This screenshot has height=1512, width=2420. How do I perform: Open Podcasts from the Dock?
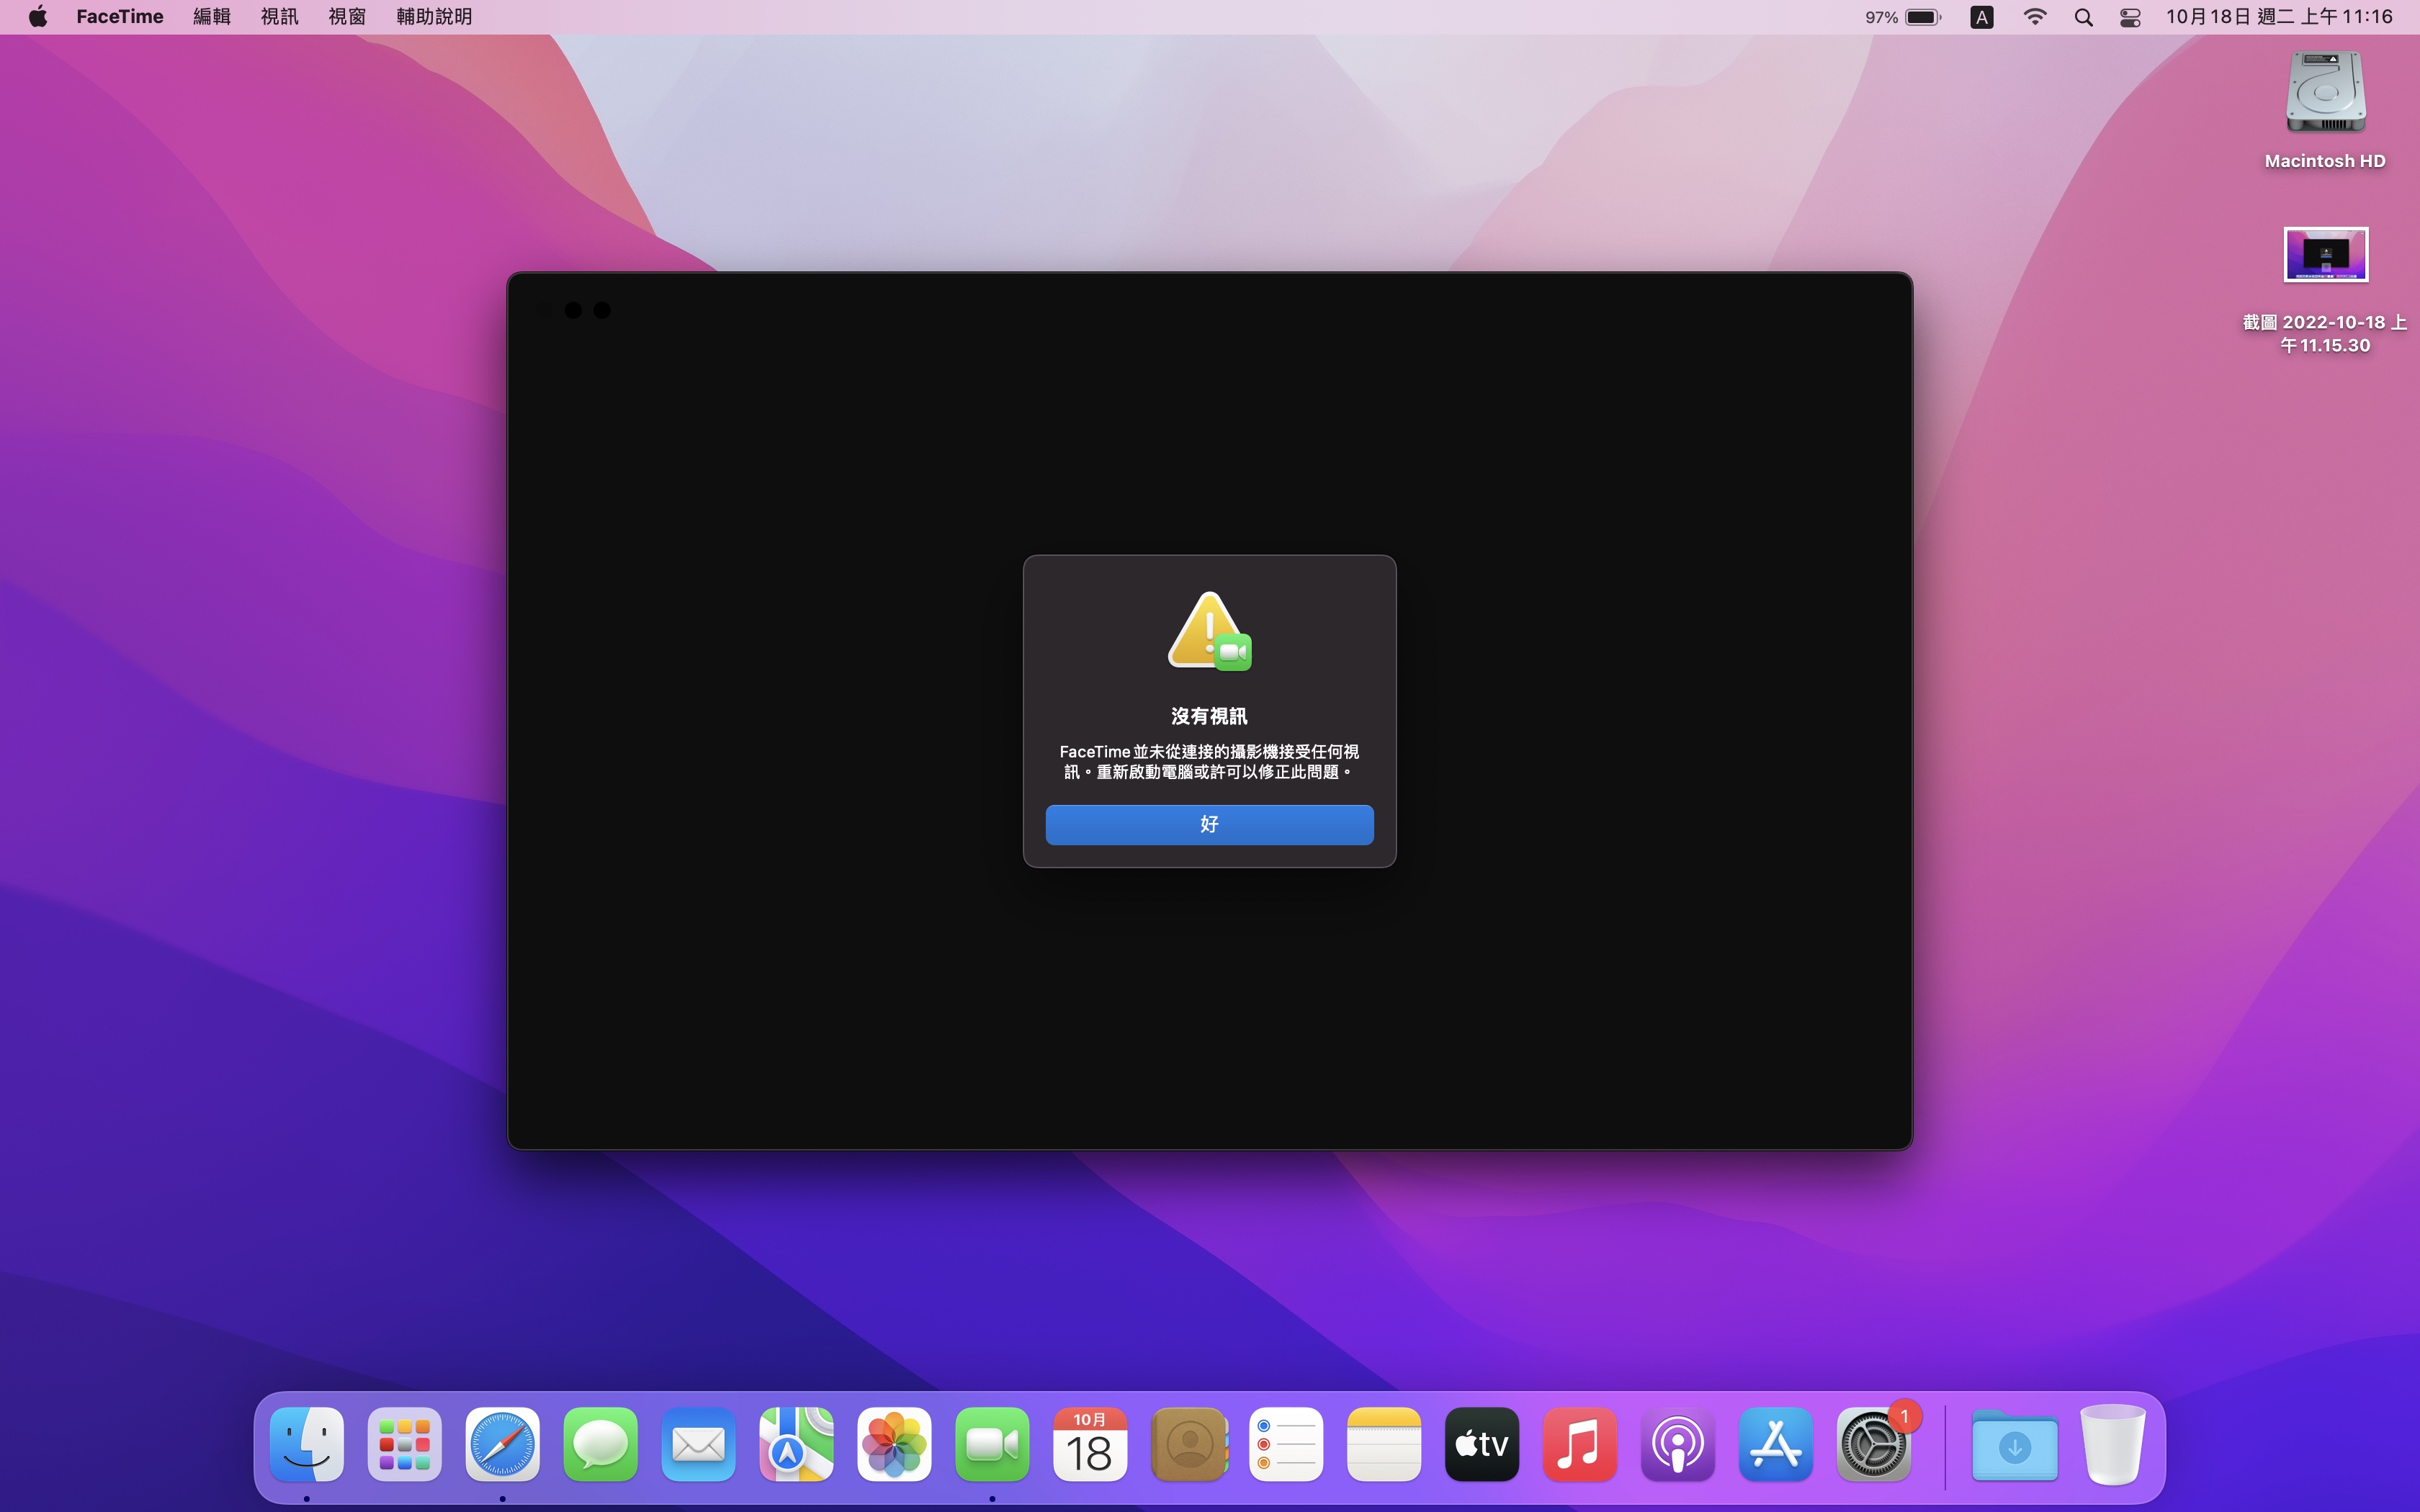[1678, 1444]
